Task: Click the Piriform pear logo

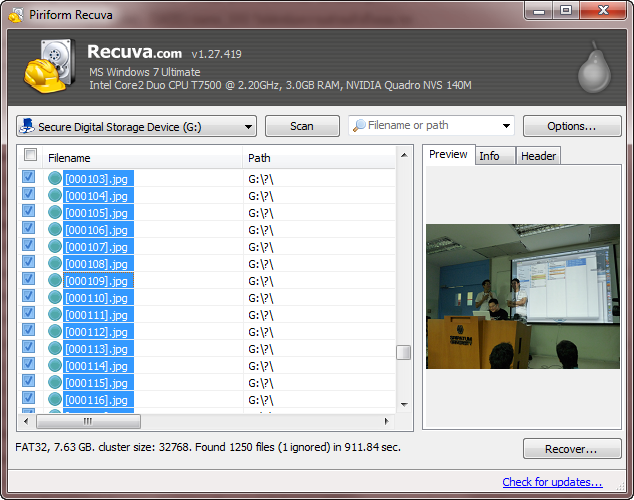Action: click(x=594, y=67)
